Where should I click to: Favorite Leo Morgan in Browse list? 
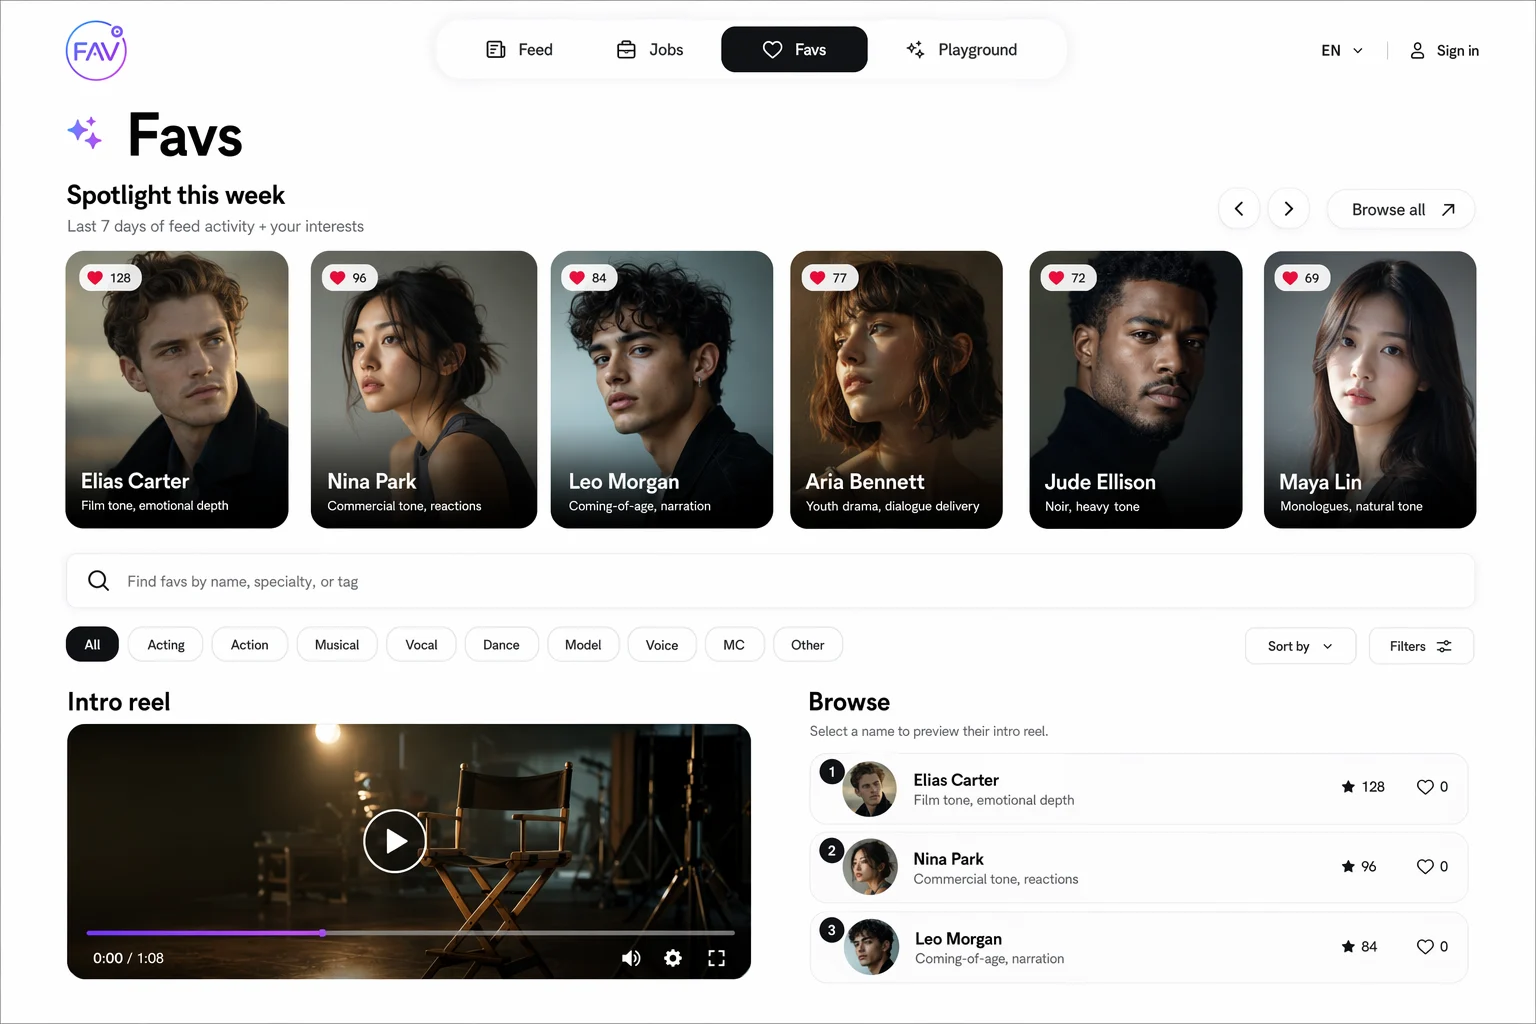[1425, 946]
